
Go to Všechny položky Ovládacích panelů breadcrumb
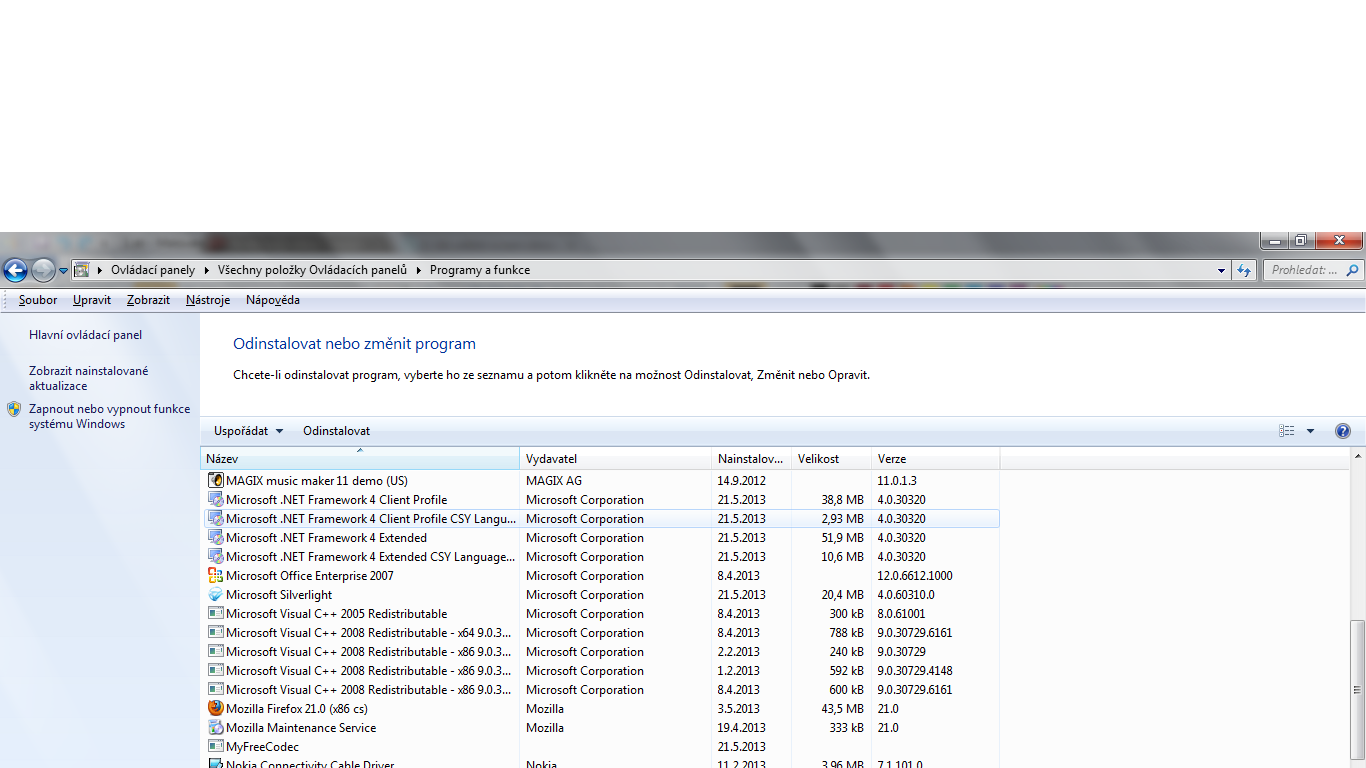[313, 270]
